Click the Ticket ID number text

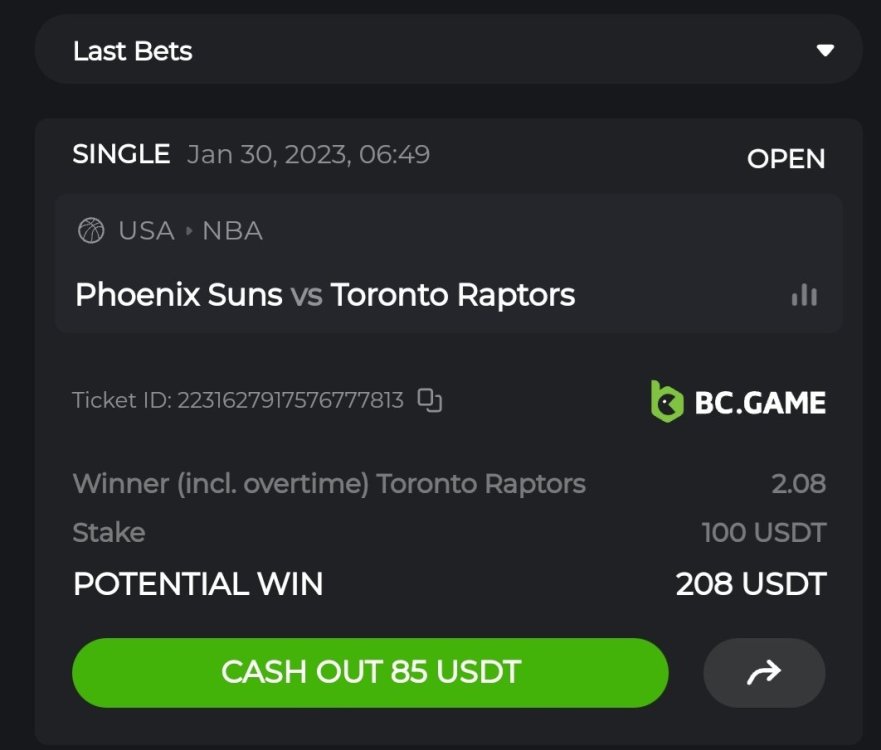tap(290, 401)
